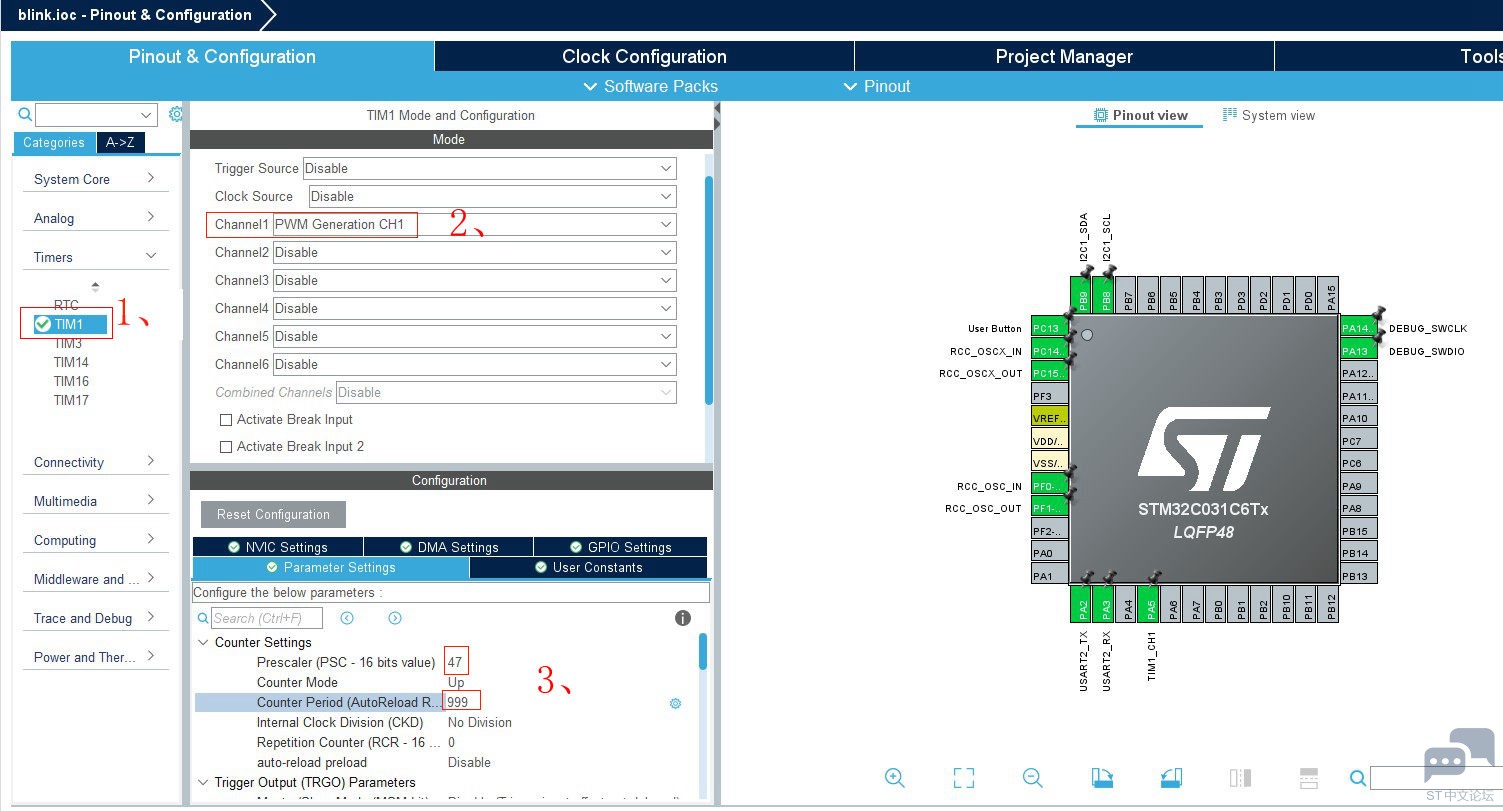This screenshot has width=1503, height=811.
Task: Select RTC in the Timers list
Action: tap(66, 305)
